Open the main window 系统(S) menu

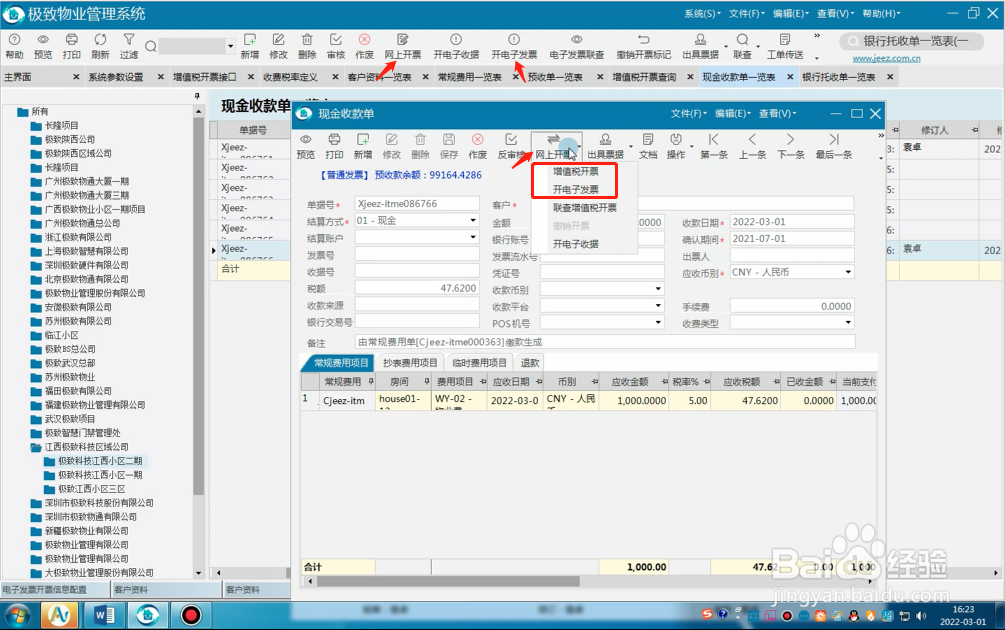point(701,13)
